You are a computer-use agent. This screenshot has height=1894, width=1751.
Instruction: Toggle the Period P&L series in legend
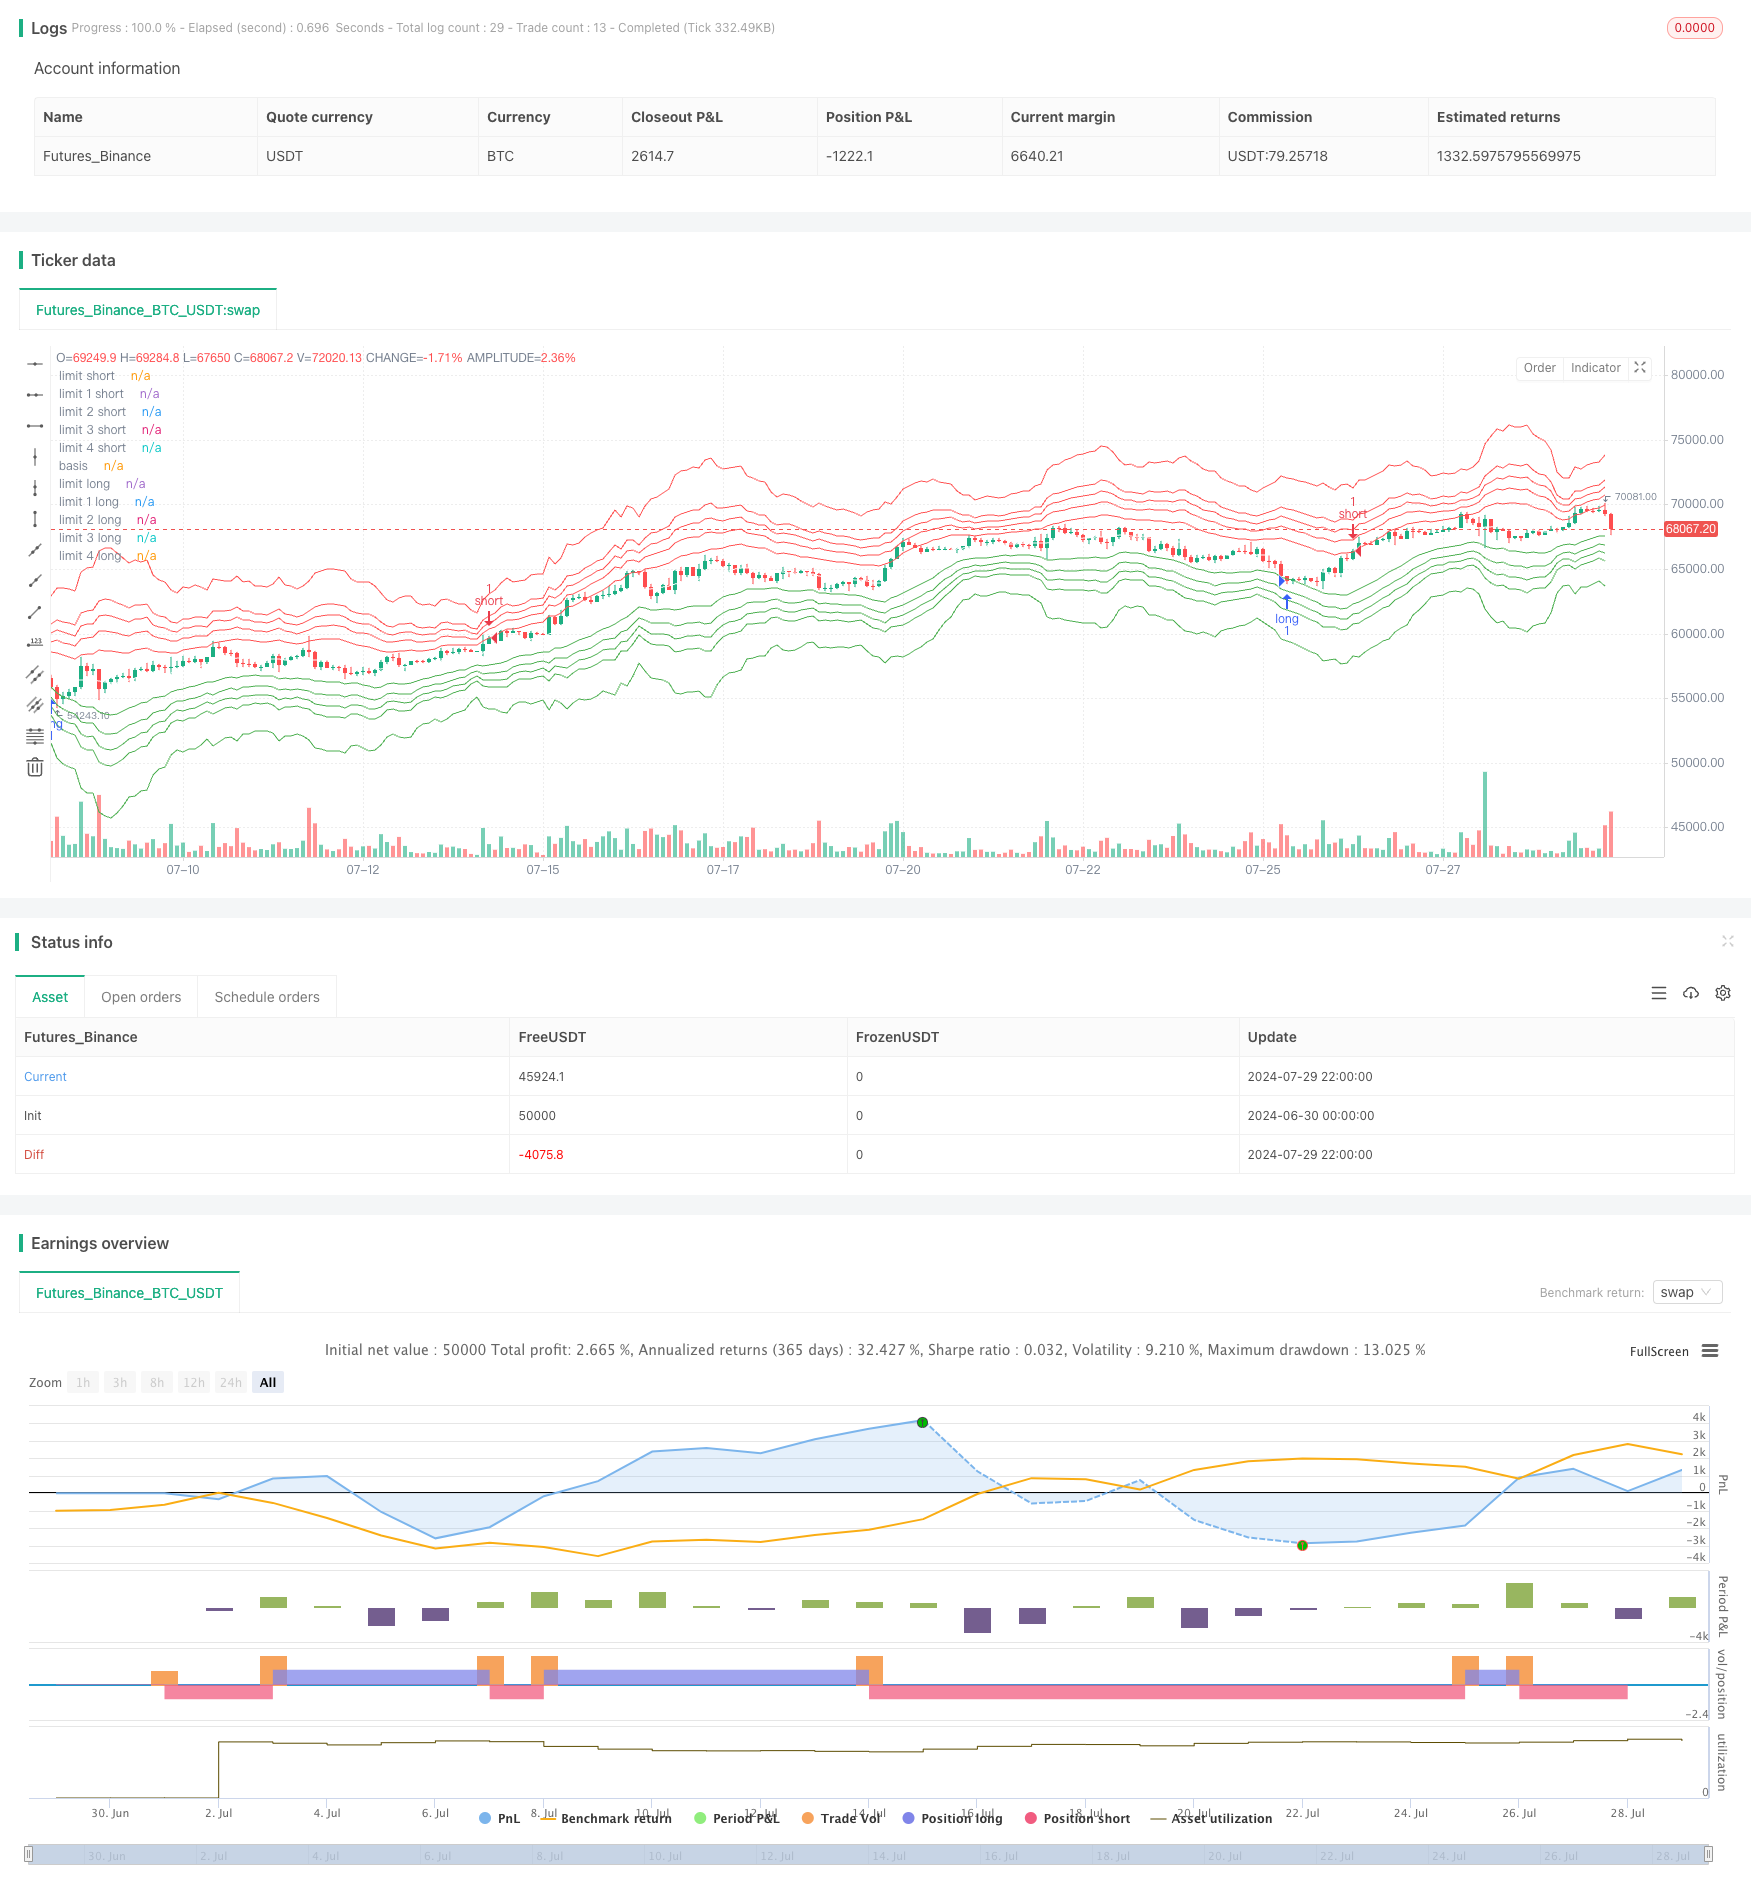[737, 1818]
